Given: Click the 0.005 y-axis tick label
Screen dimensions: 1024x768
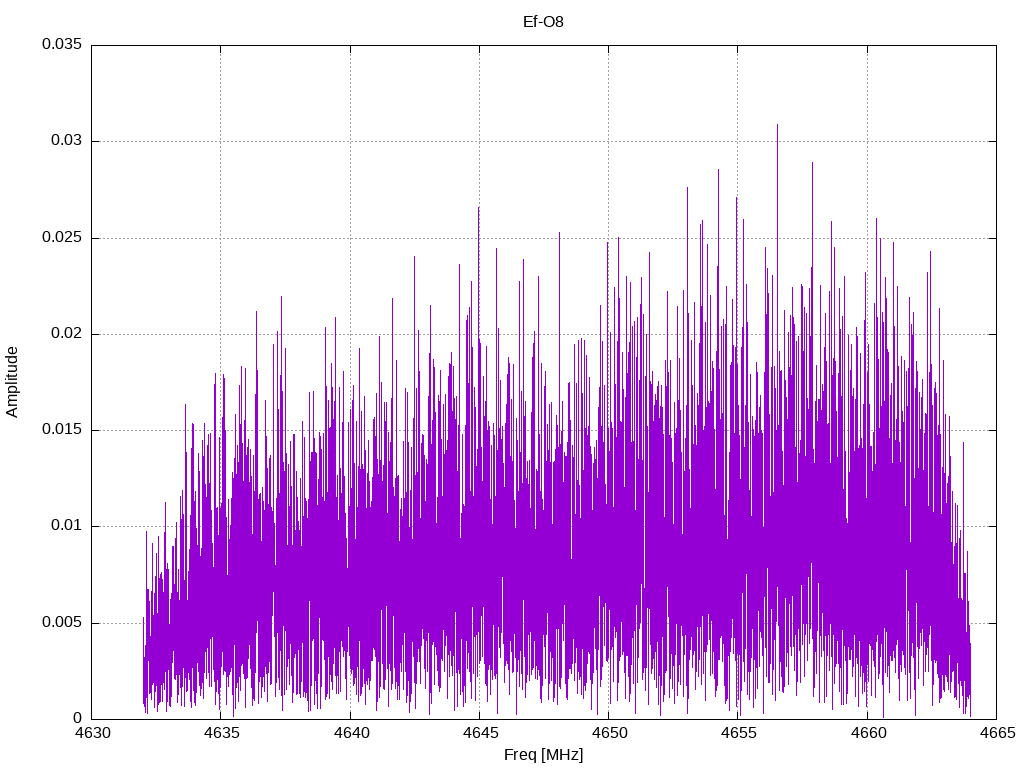Looking at the screenshot, I should point(62,622).
